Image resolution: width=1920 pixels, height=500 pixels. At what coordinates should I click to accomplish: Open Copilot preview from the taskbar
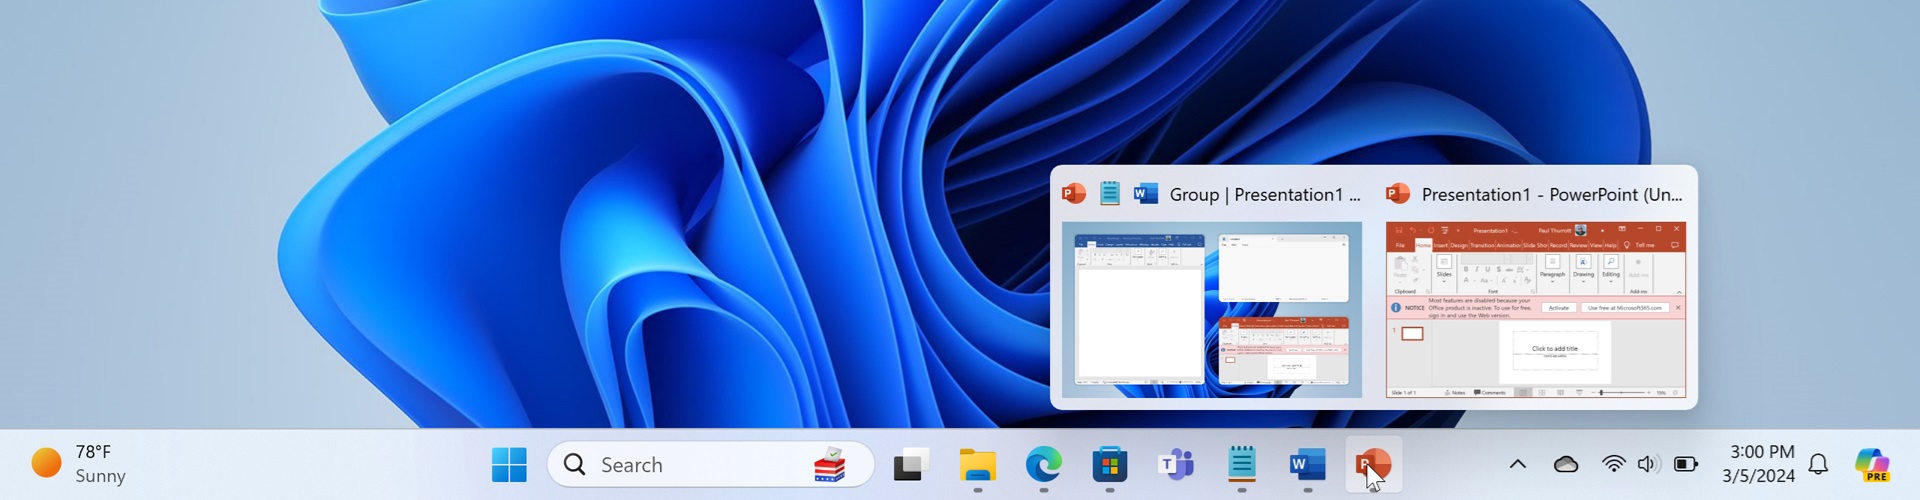click(x=1871, y=465)
